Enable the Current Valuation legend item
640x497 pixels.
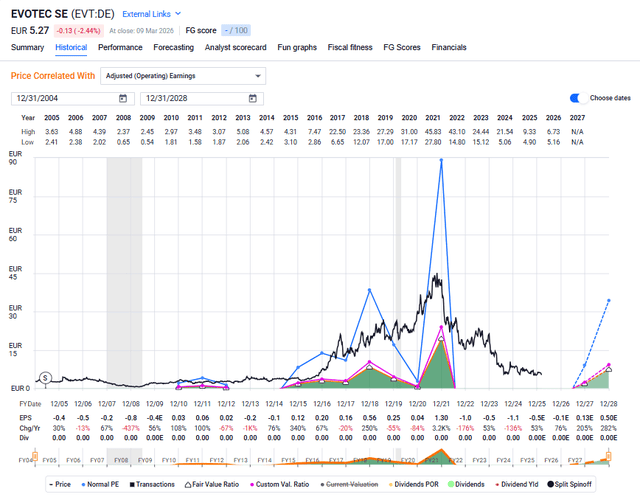pos(349,484)
